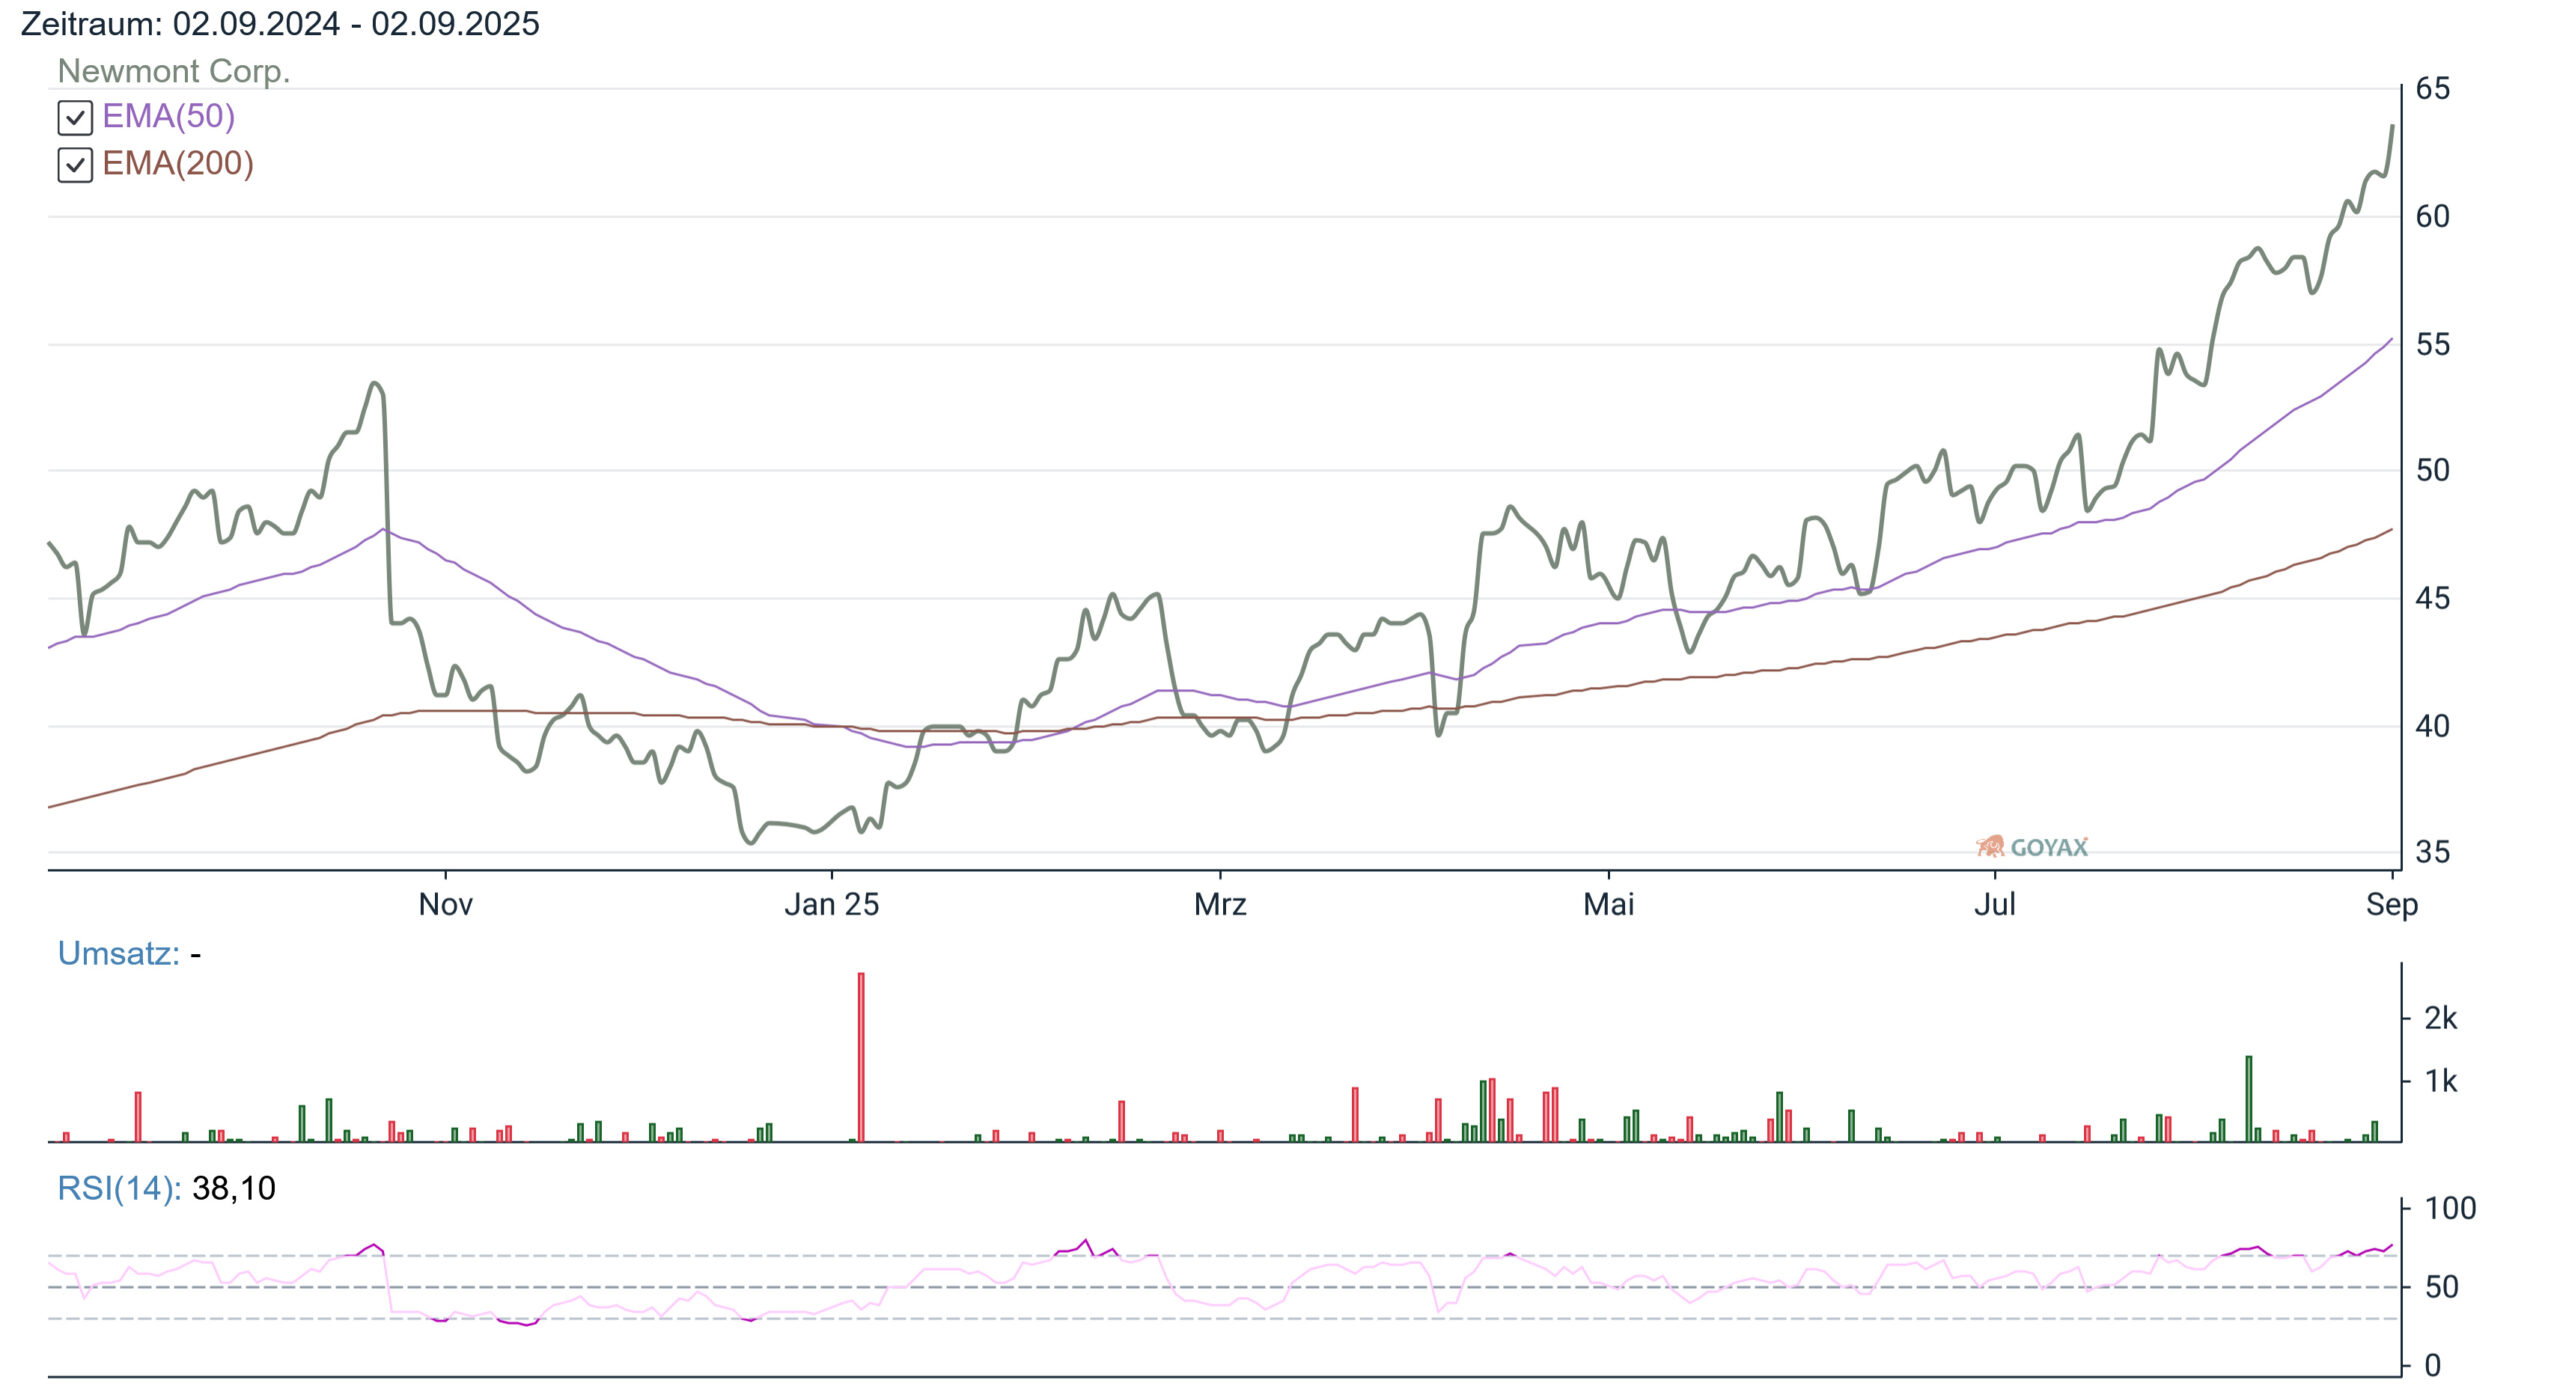Uncheck the EMA(50) checkbox
Image resolution: width=2560 pixels, height=1386 pixels.
tap(75, 118)
